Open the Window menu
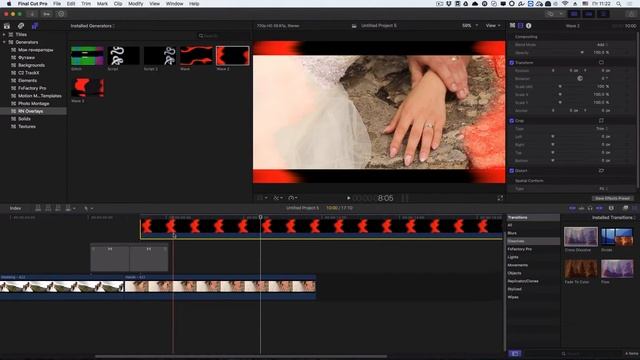The image size is (640, 360). (x=174, y=4)
